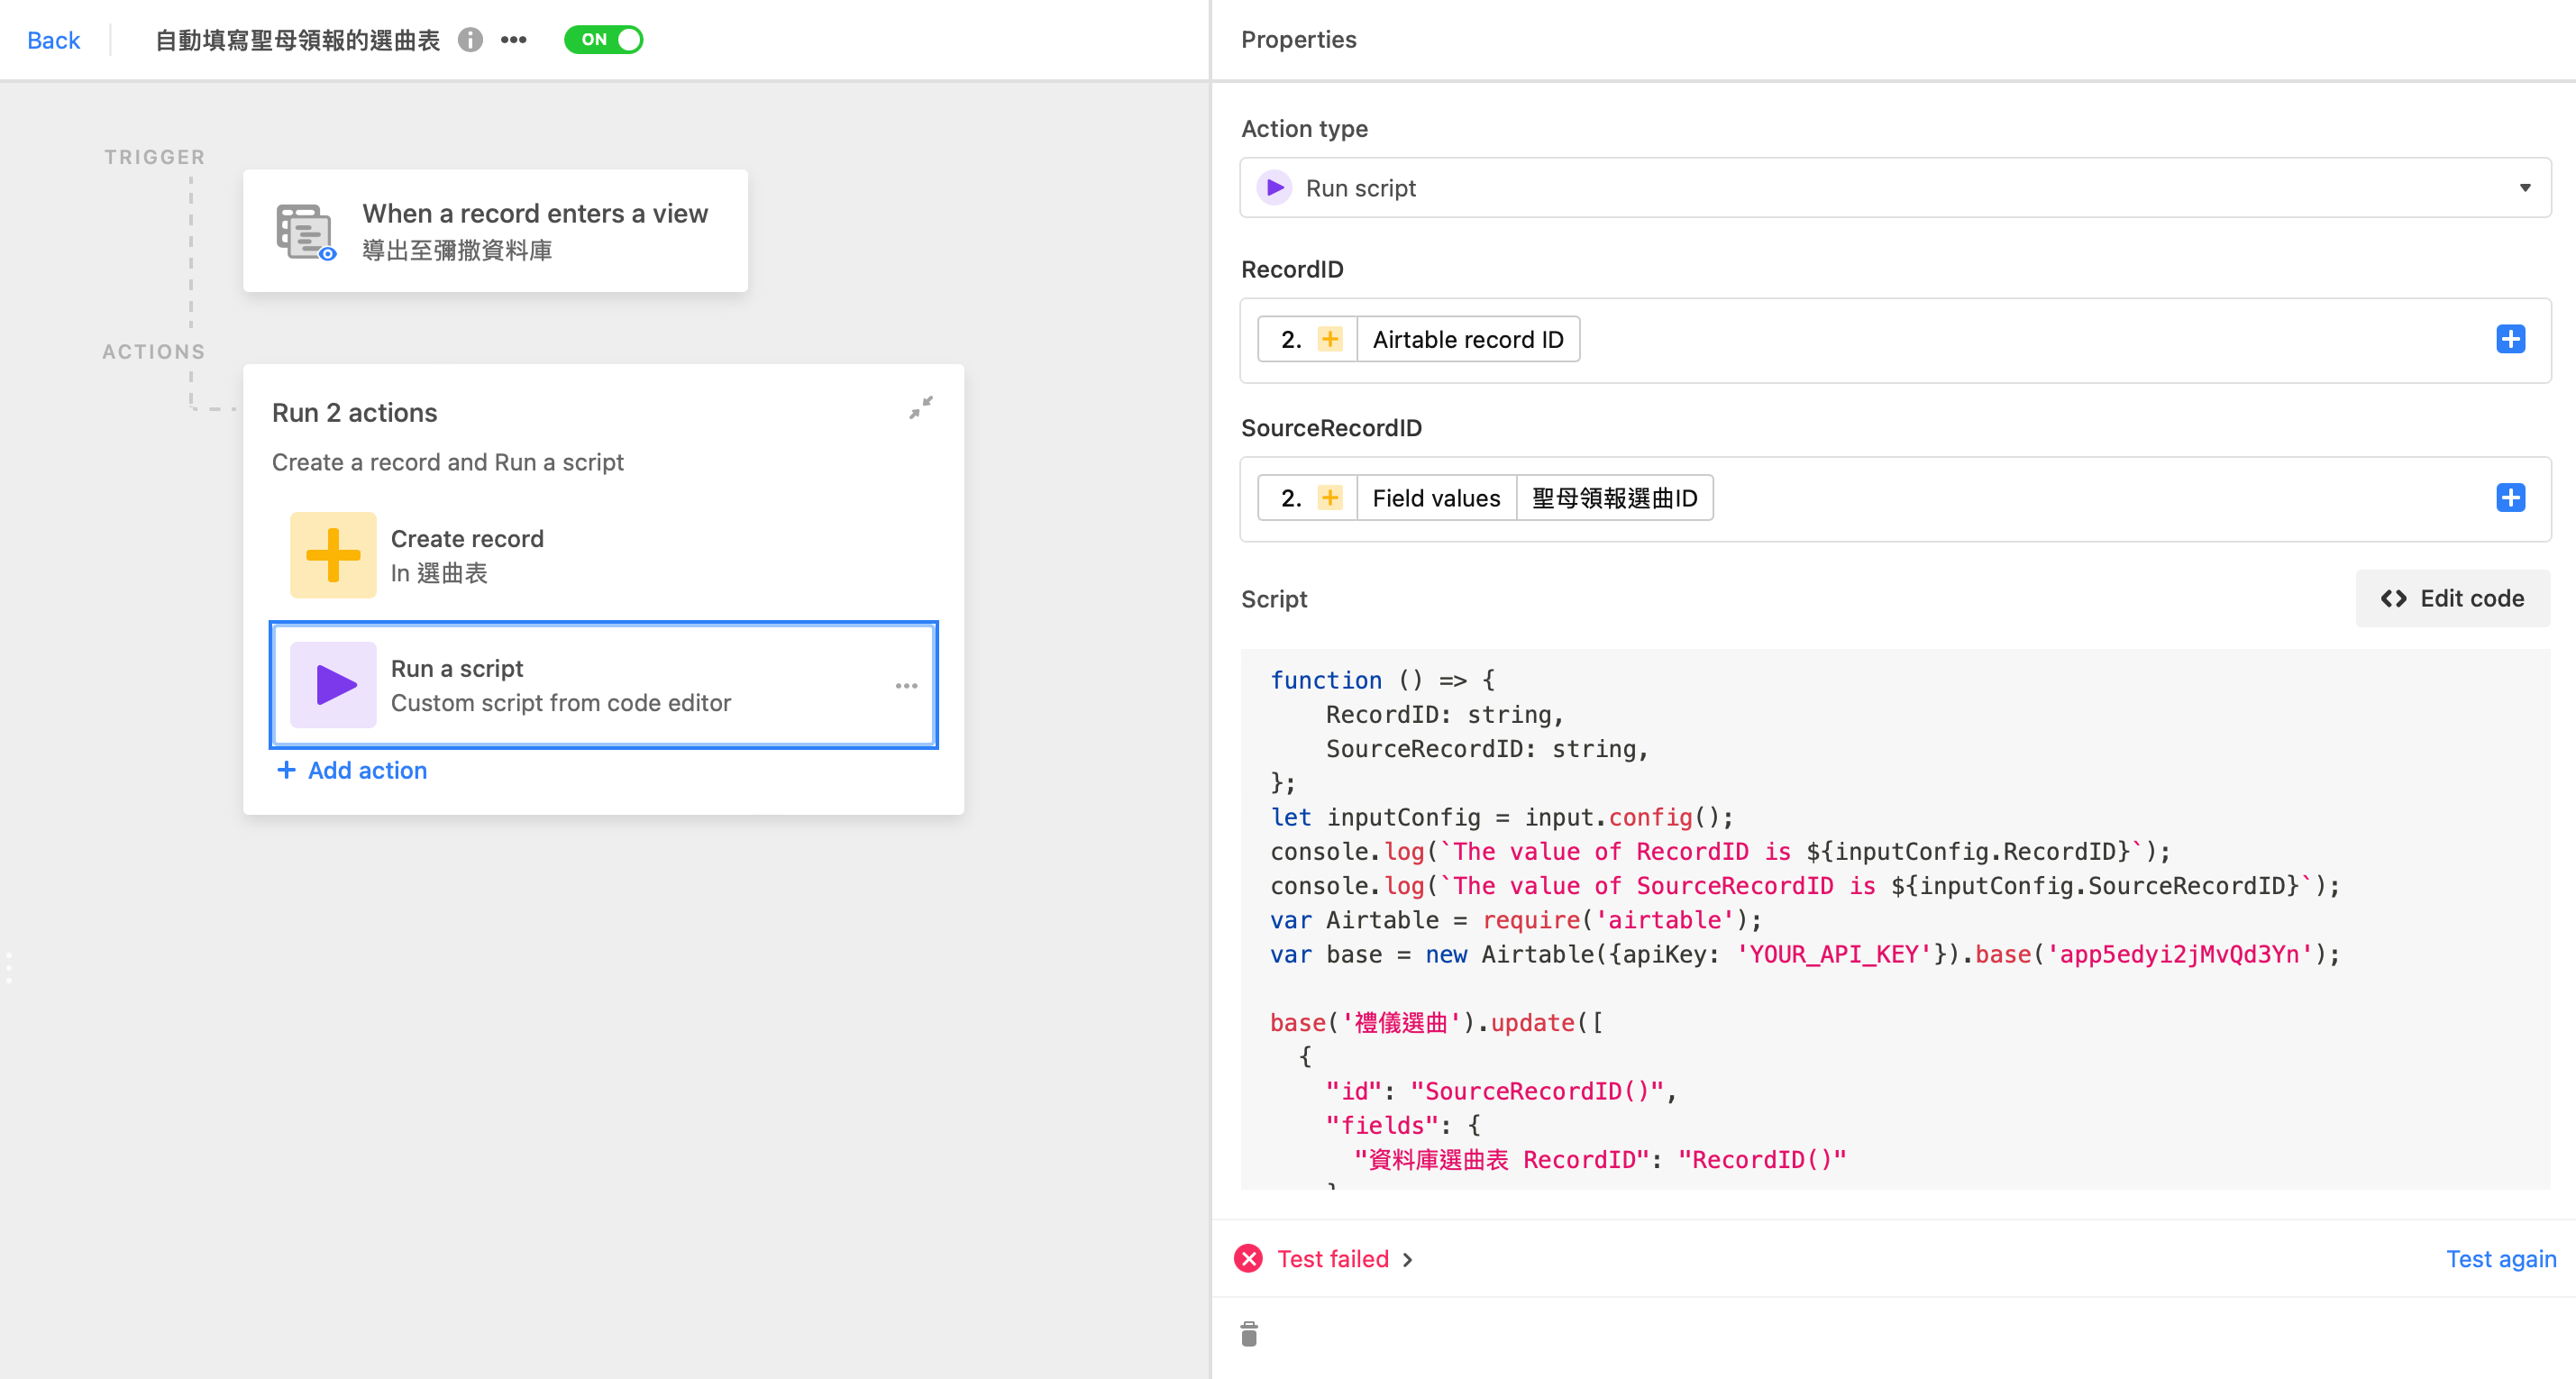Click the Run script purple icon
Screen dimensions: 2576x1379
point(1274,188)
